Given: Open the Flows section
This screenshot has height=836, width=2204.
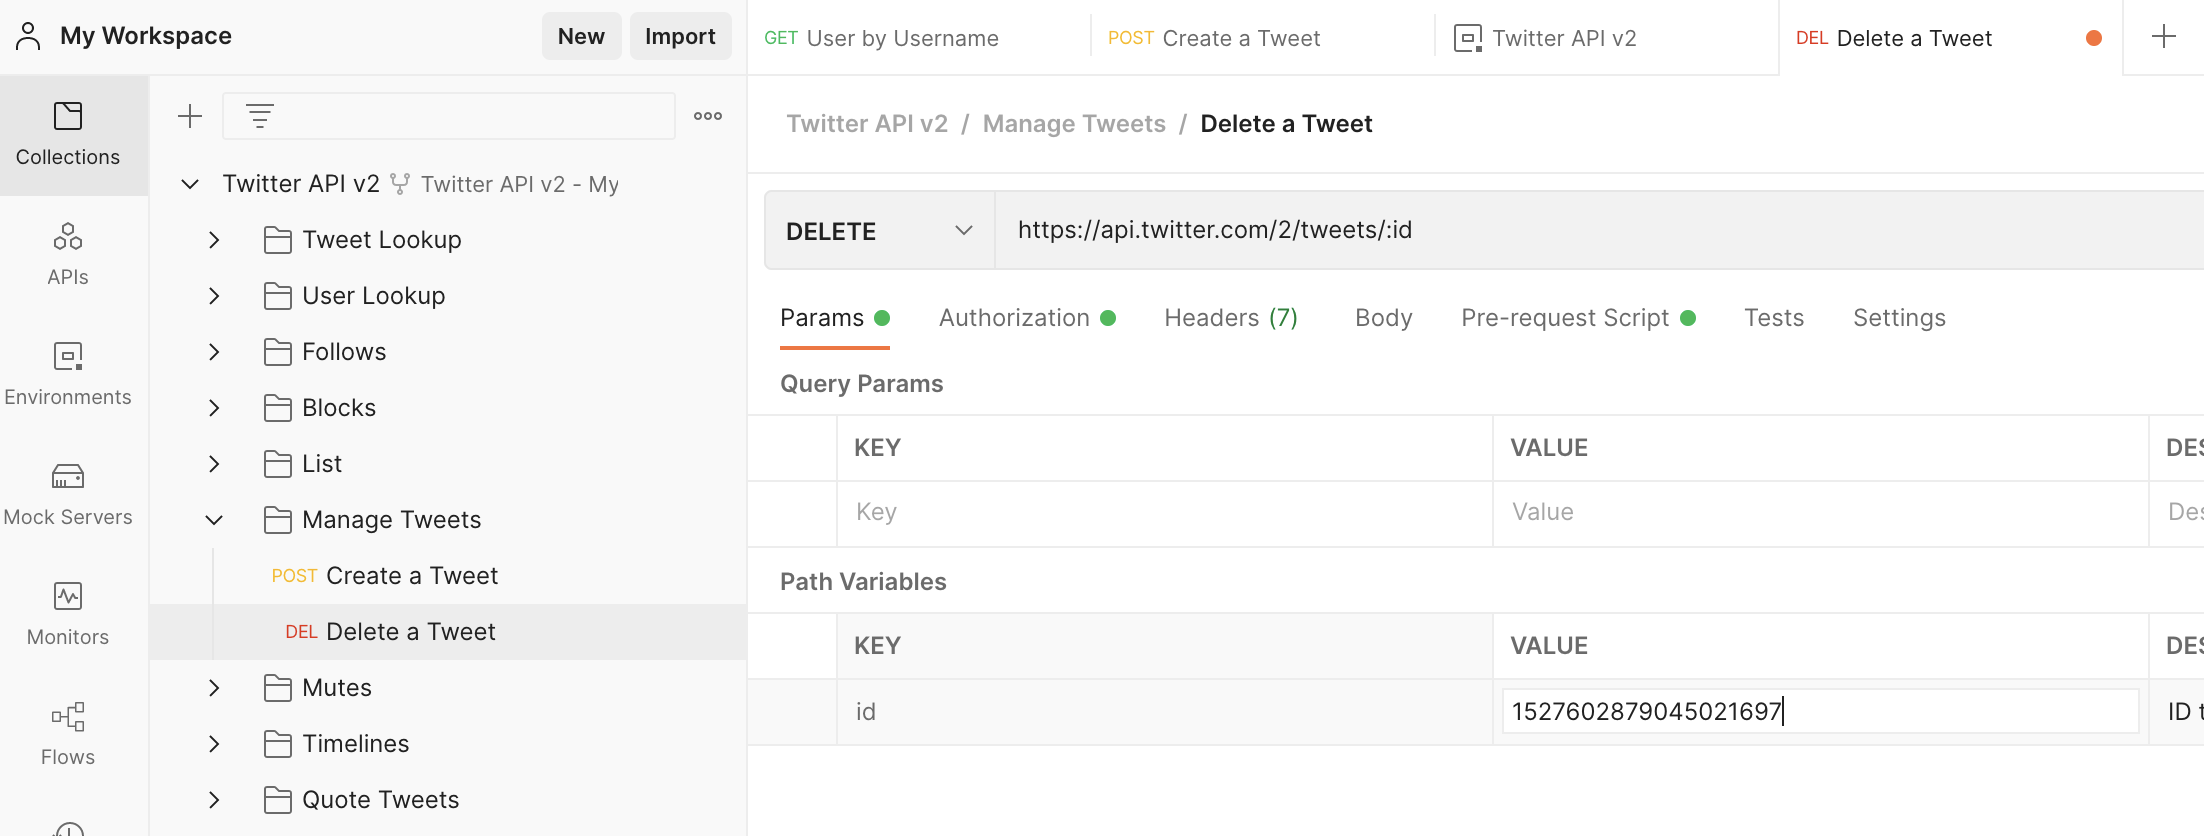Looking at the screenshot, I should click(x=68, y=734).
